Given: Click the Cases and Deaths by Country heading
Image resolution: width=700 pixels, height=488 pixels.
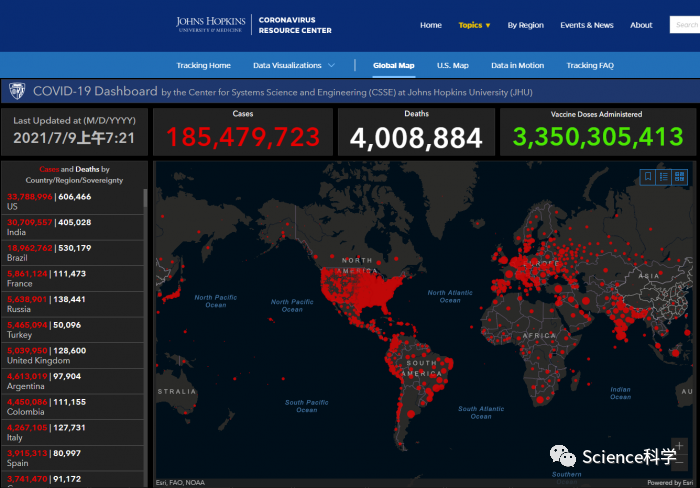Looking at the screenshot, I should pyautogui.click(x=74, y=175).
